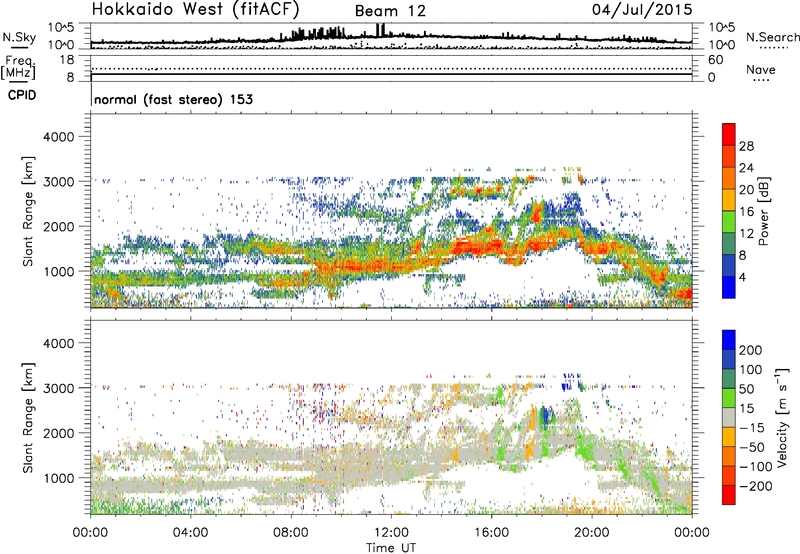
Task: Click the '2000' tick on the velocity panel
Action: pos(58,433)
